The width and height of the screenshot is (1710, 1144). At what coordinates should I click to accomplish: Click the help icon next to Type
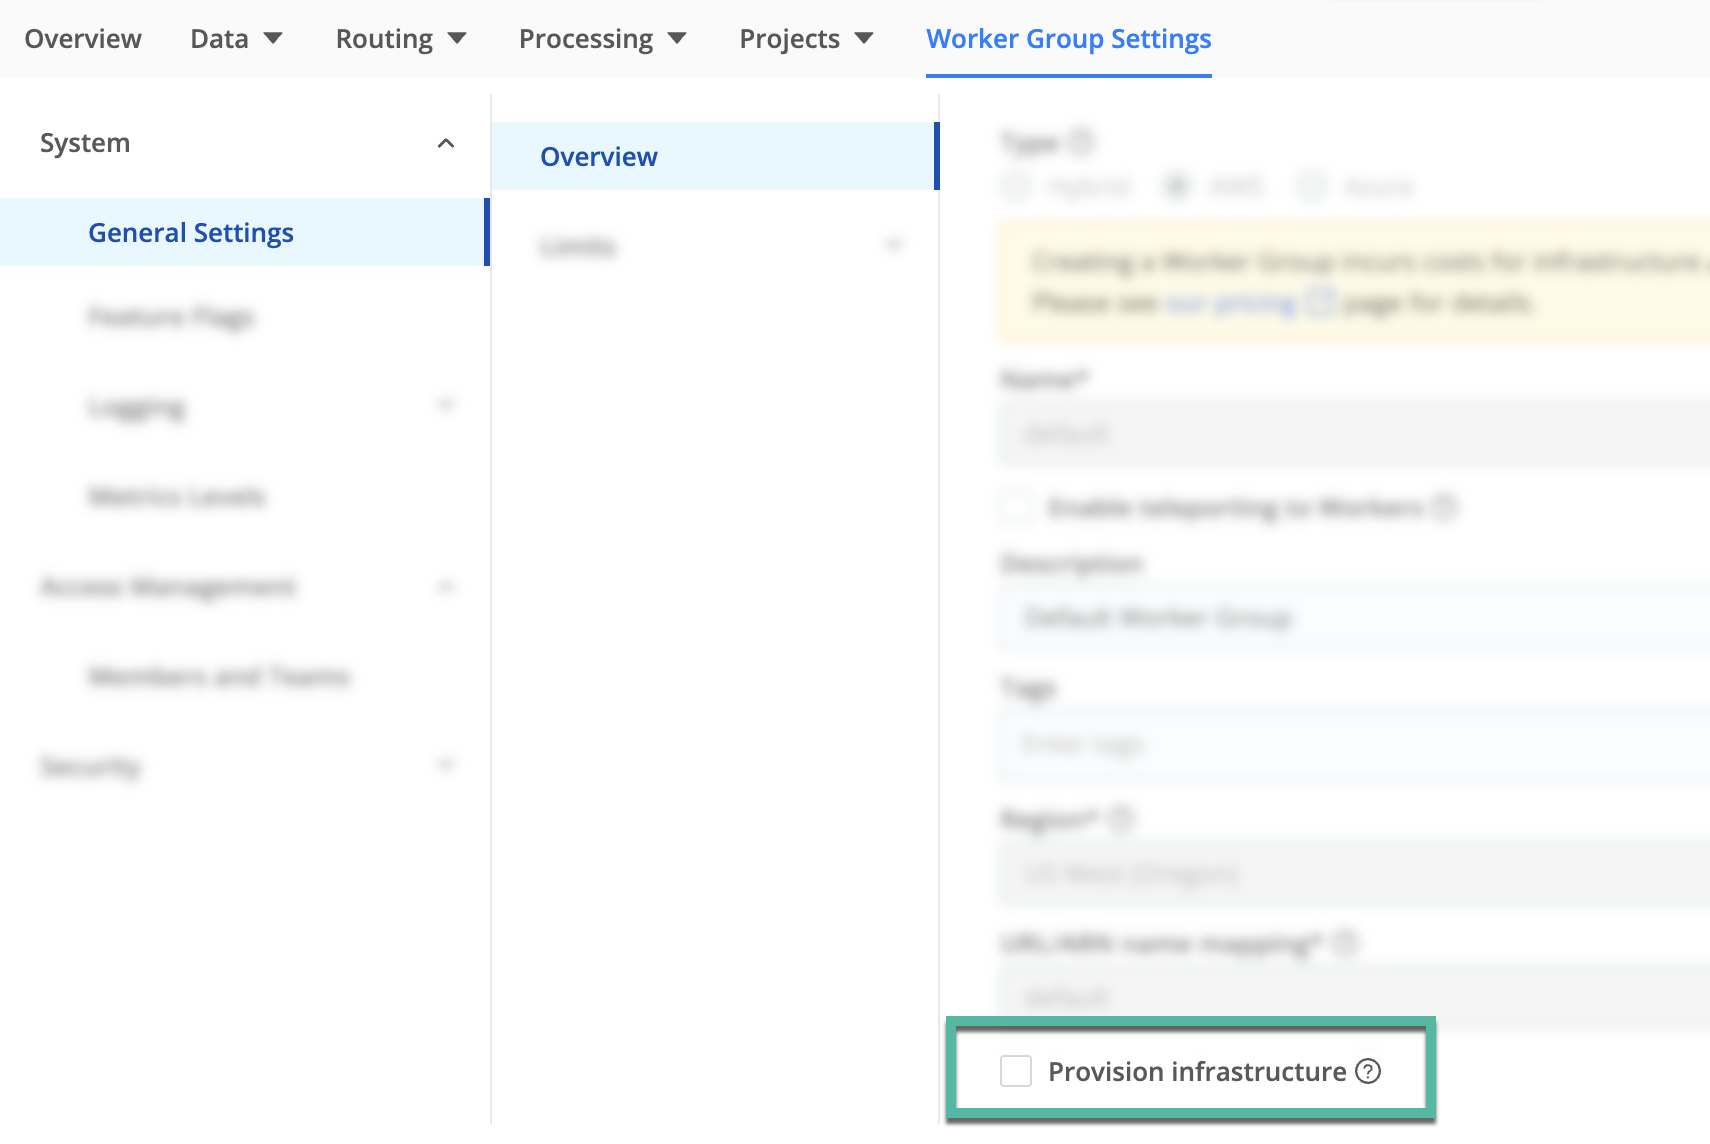[1081, 143]
